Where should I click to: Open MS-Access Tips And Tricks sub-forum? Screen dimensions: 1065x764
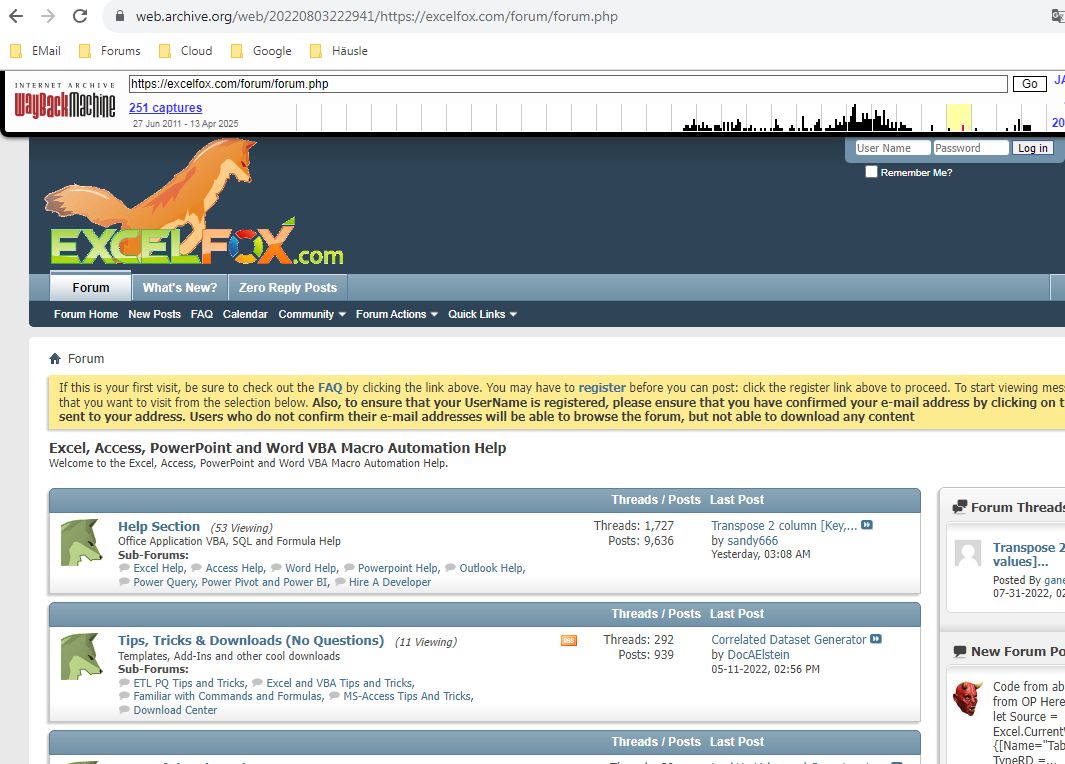coord(407,696)
